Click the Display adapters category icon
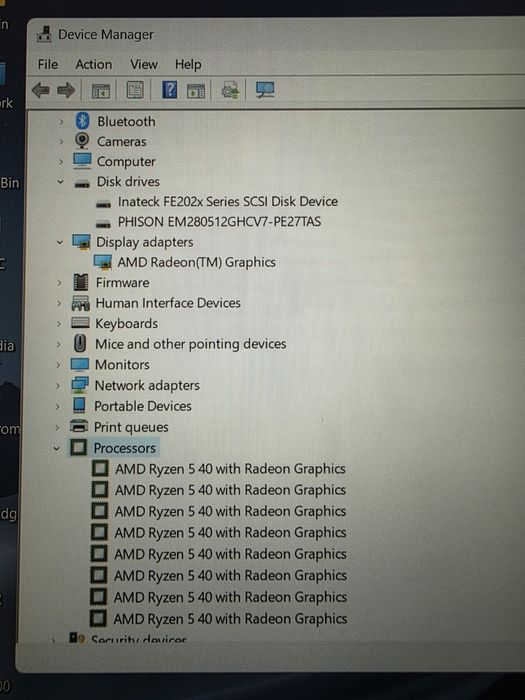Image resolution: width=525 pixels, height=700 pixels. click(x=82, y=242)
